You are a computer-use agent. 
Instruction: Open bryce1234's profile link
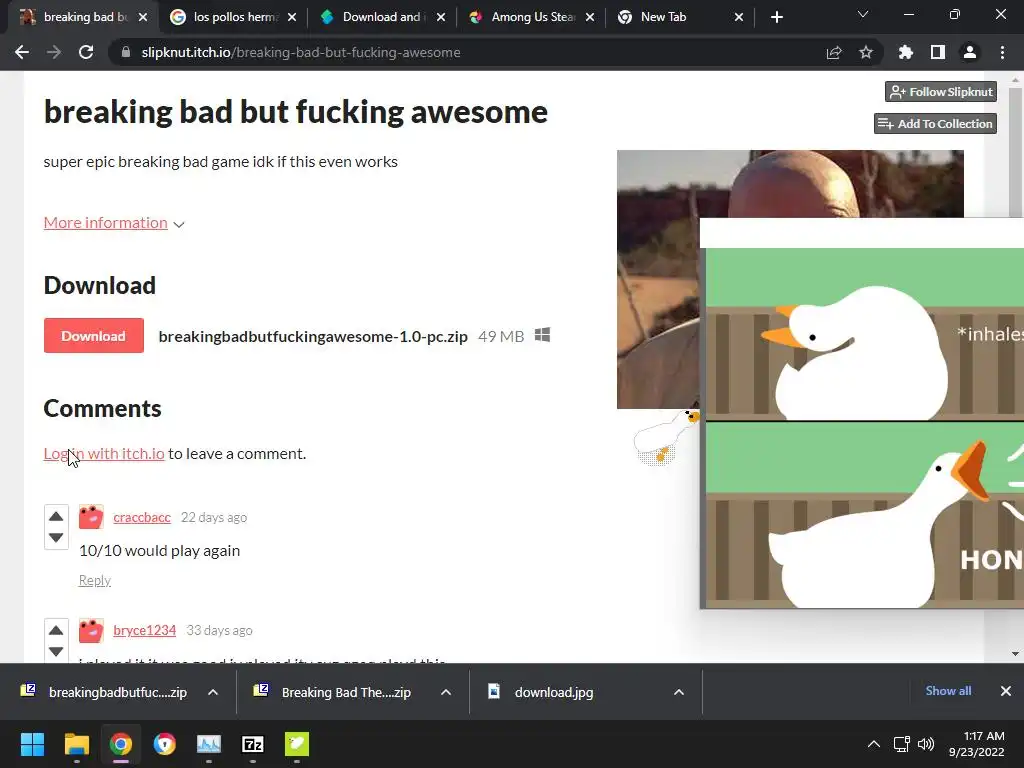pyautogui.click(x=144, y=630)
